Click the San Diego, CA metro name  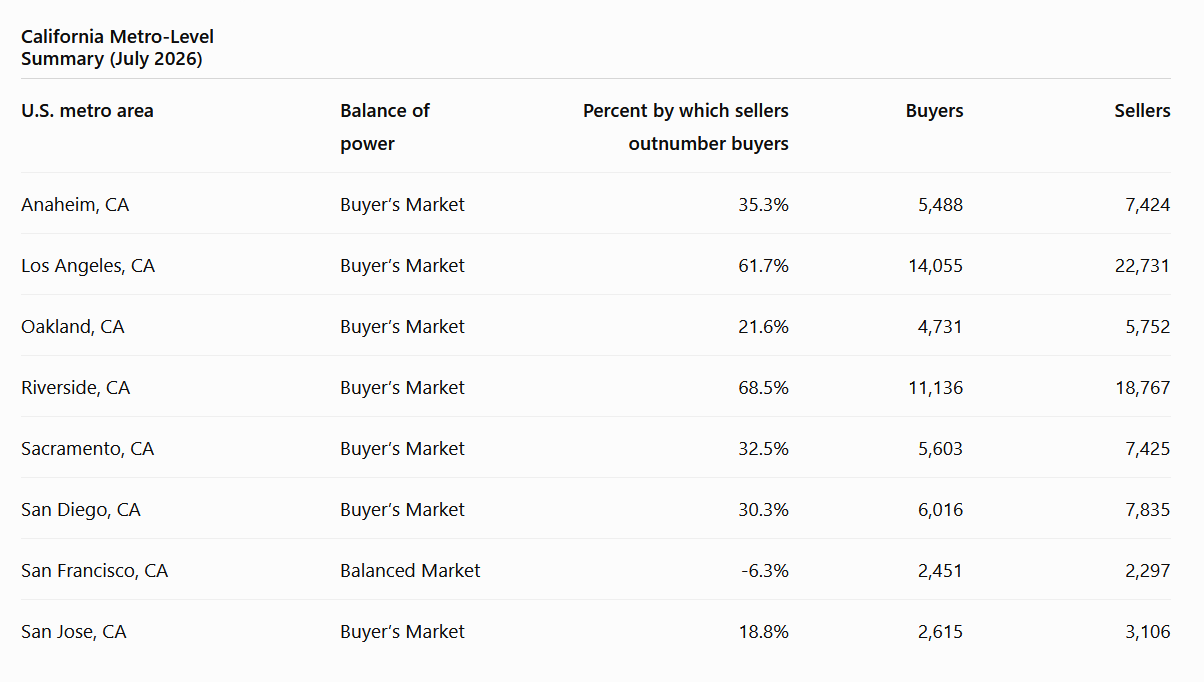(81, 510)
